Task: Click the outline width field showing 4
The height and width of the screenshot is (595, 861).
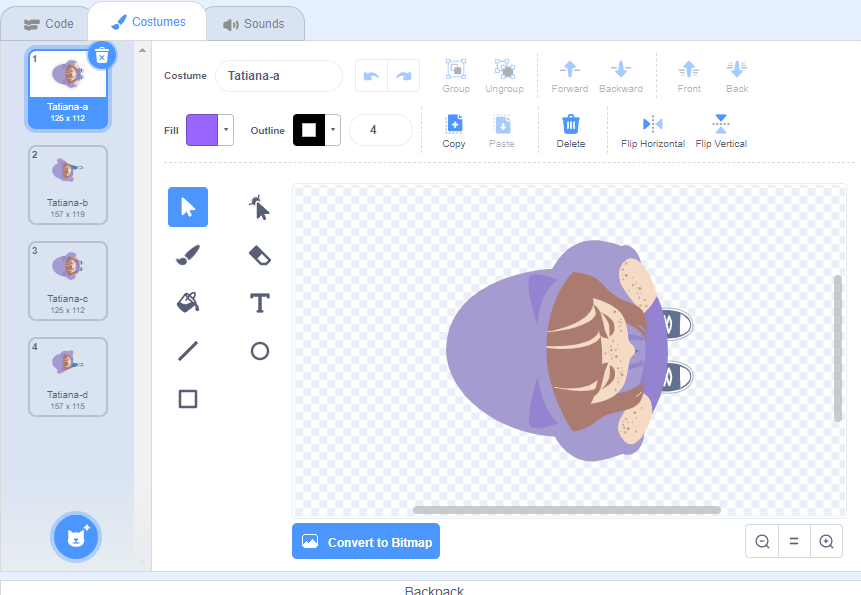Action: point(381,130)
